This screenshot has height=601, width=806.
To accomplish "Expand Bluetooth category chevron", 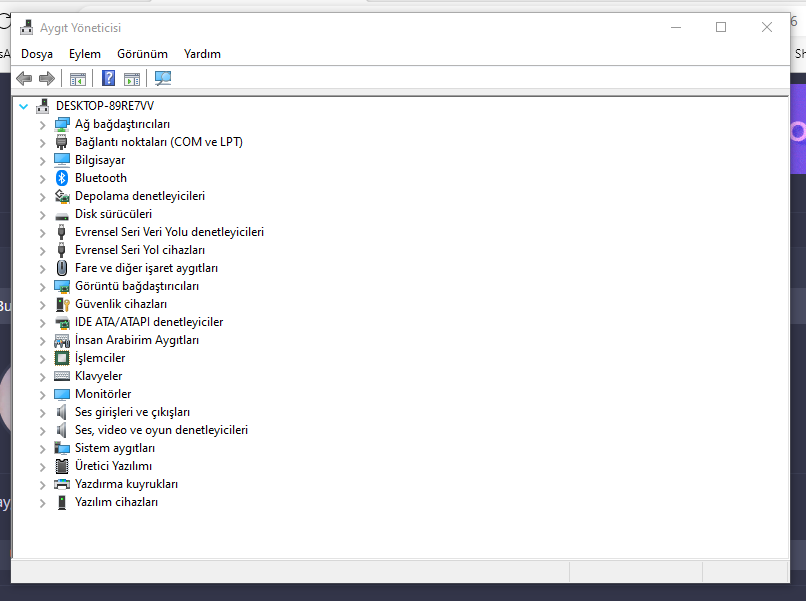I will pos(42,179).
